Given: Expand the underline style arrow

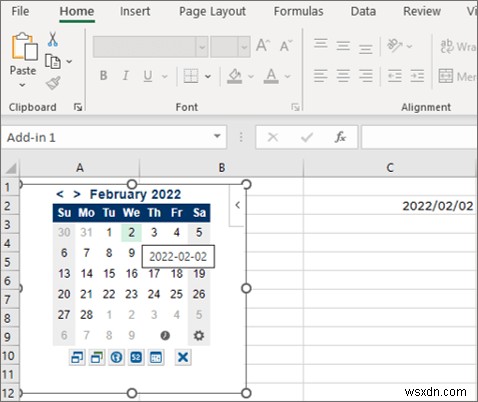Looking at the screenshot, I should pos(164,76).
